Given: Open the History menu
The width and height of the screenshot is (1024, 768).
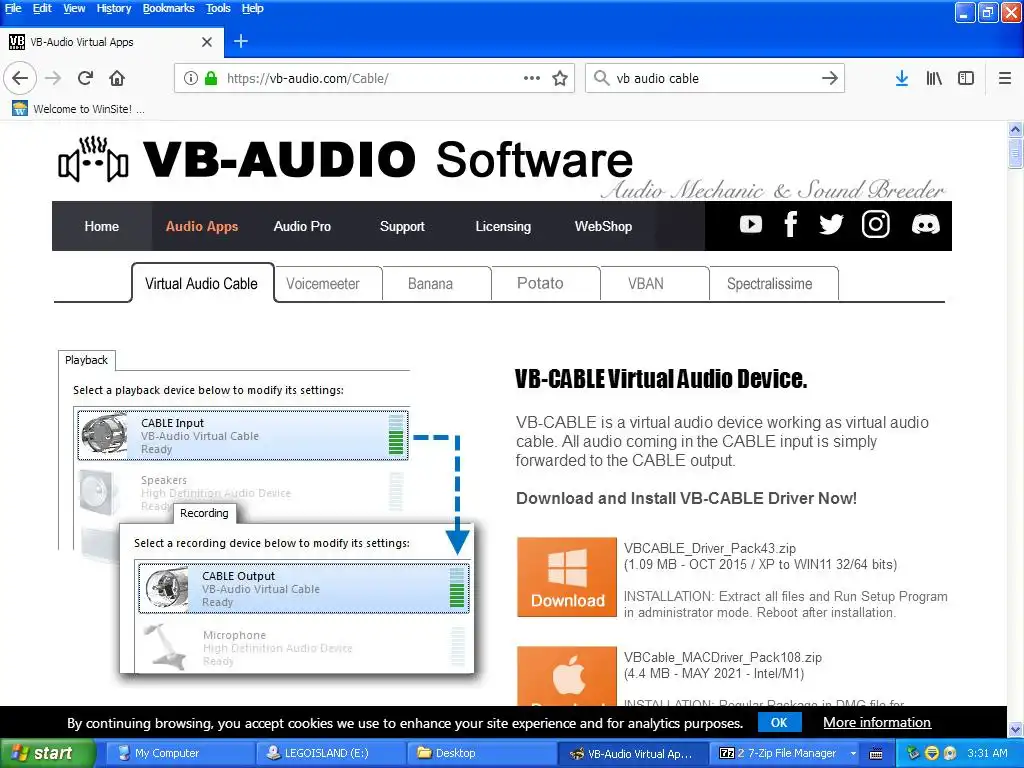Looking at the screenshot, I should [x=114, y=8].
